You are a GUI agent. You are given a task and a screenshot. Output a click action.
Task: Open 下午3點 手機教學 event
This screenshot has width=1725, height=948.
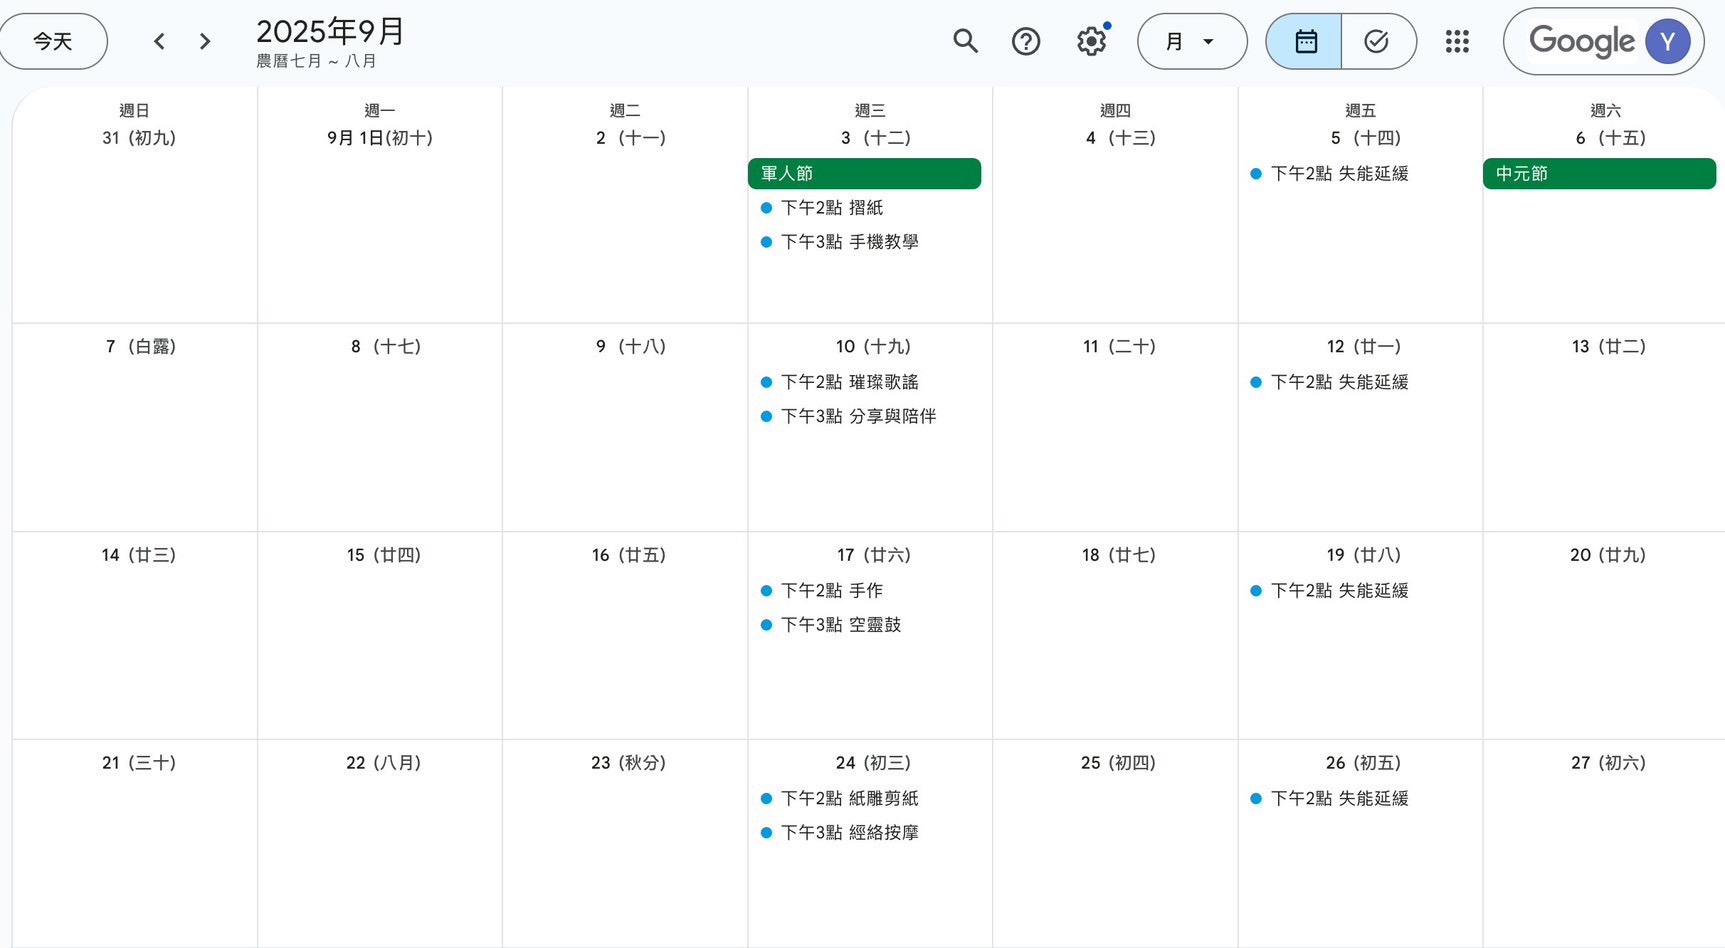[x=849, y=242]
